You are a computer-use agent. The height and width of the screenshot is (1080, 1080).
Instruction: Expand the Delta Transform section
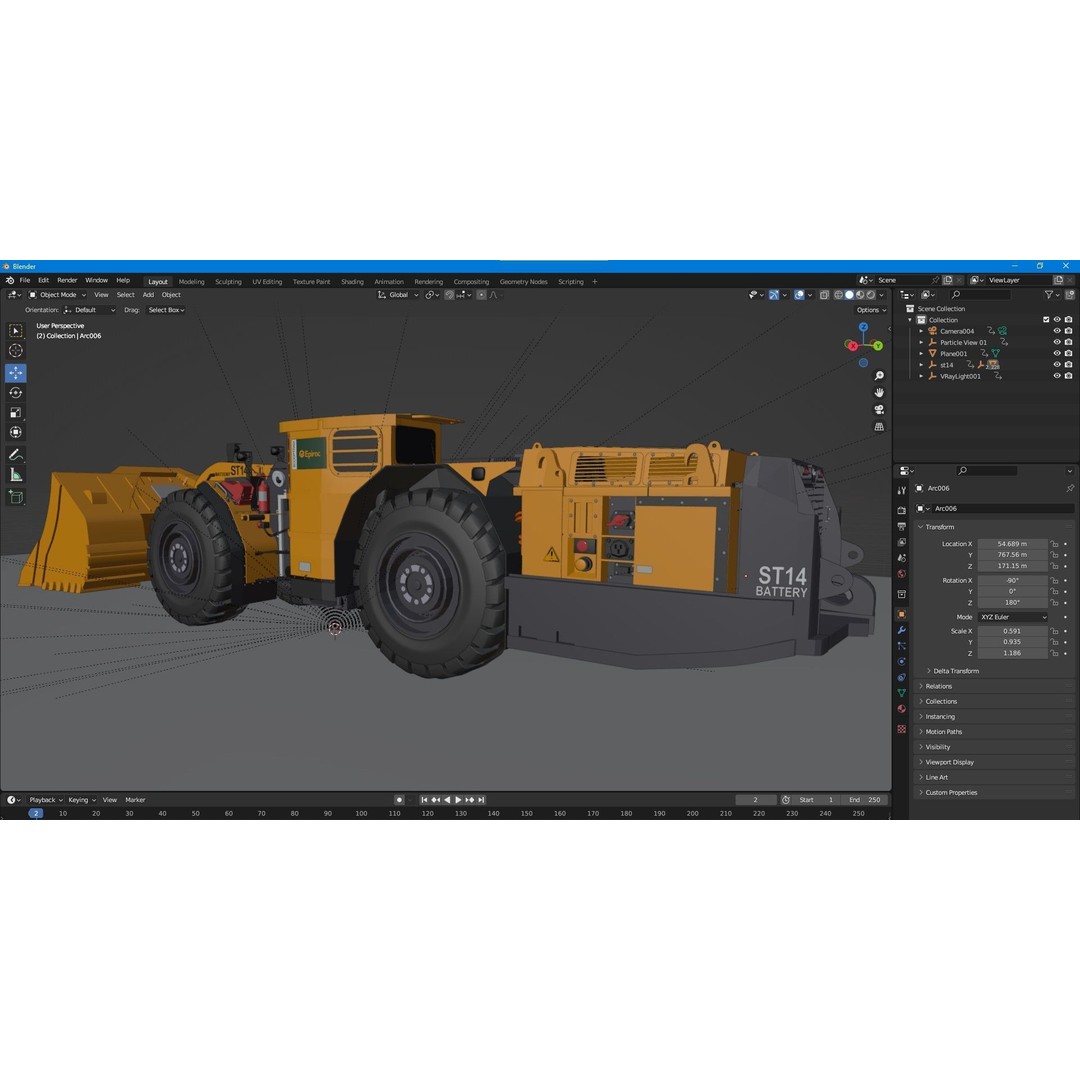click(953, 671)
